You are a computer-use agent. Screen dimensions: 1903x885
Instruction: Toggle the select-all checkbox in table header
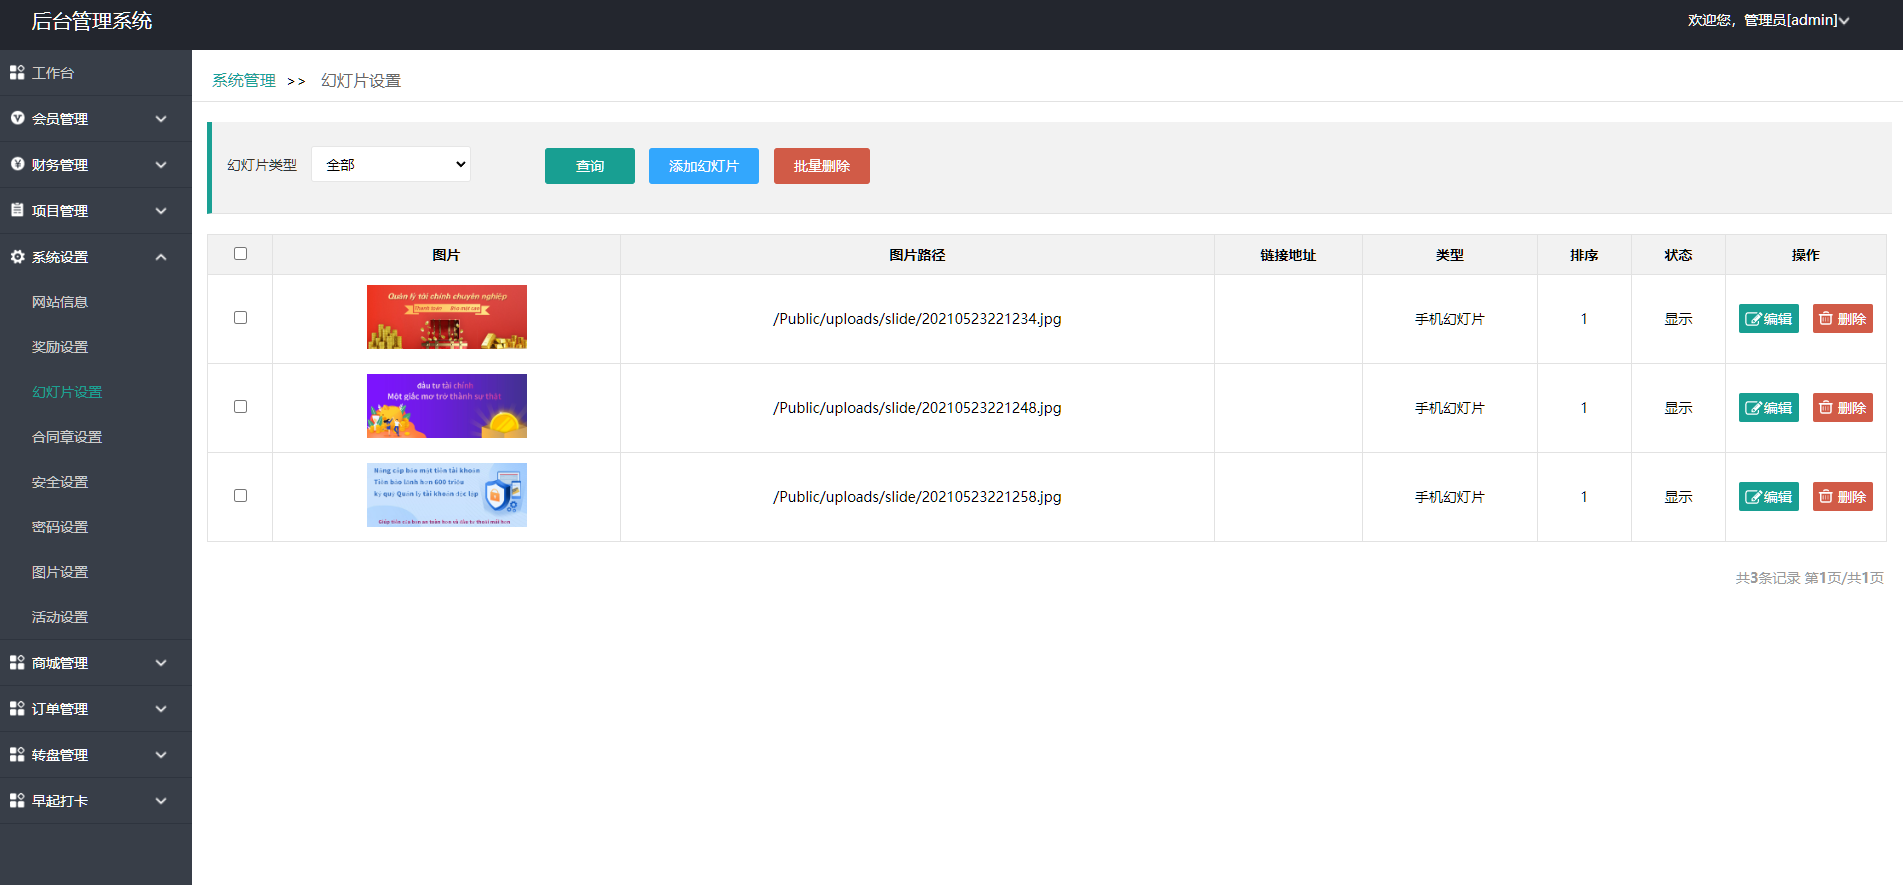240,254
